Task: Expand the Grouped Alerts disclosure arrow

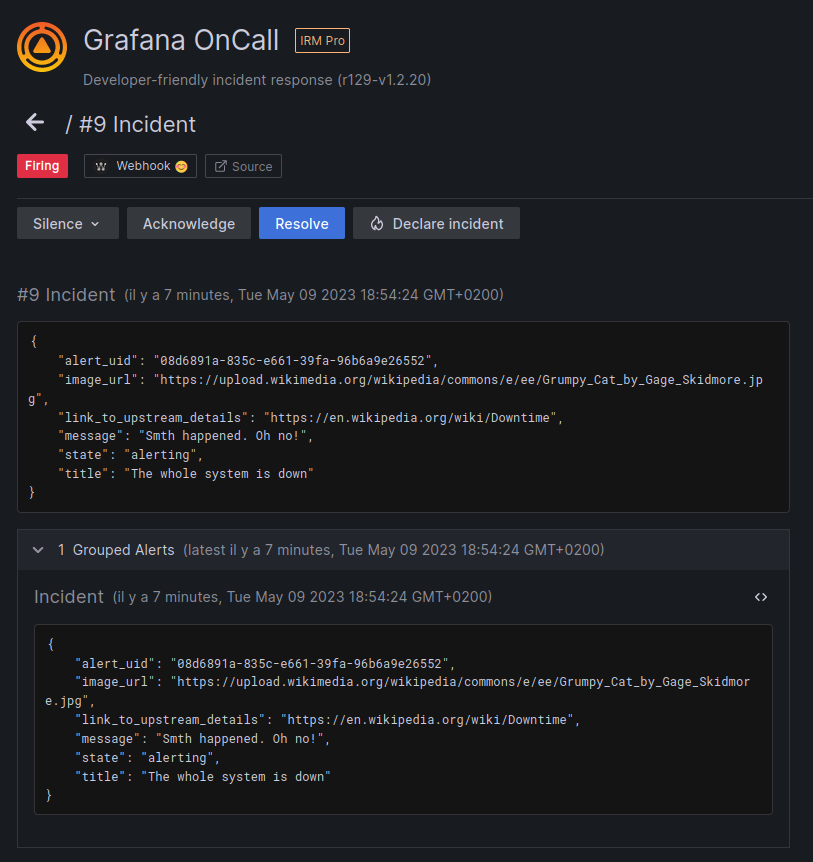Action: (38, 549)
